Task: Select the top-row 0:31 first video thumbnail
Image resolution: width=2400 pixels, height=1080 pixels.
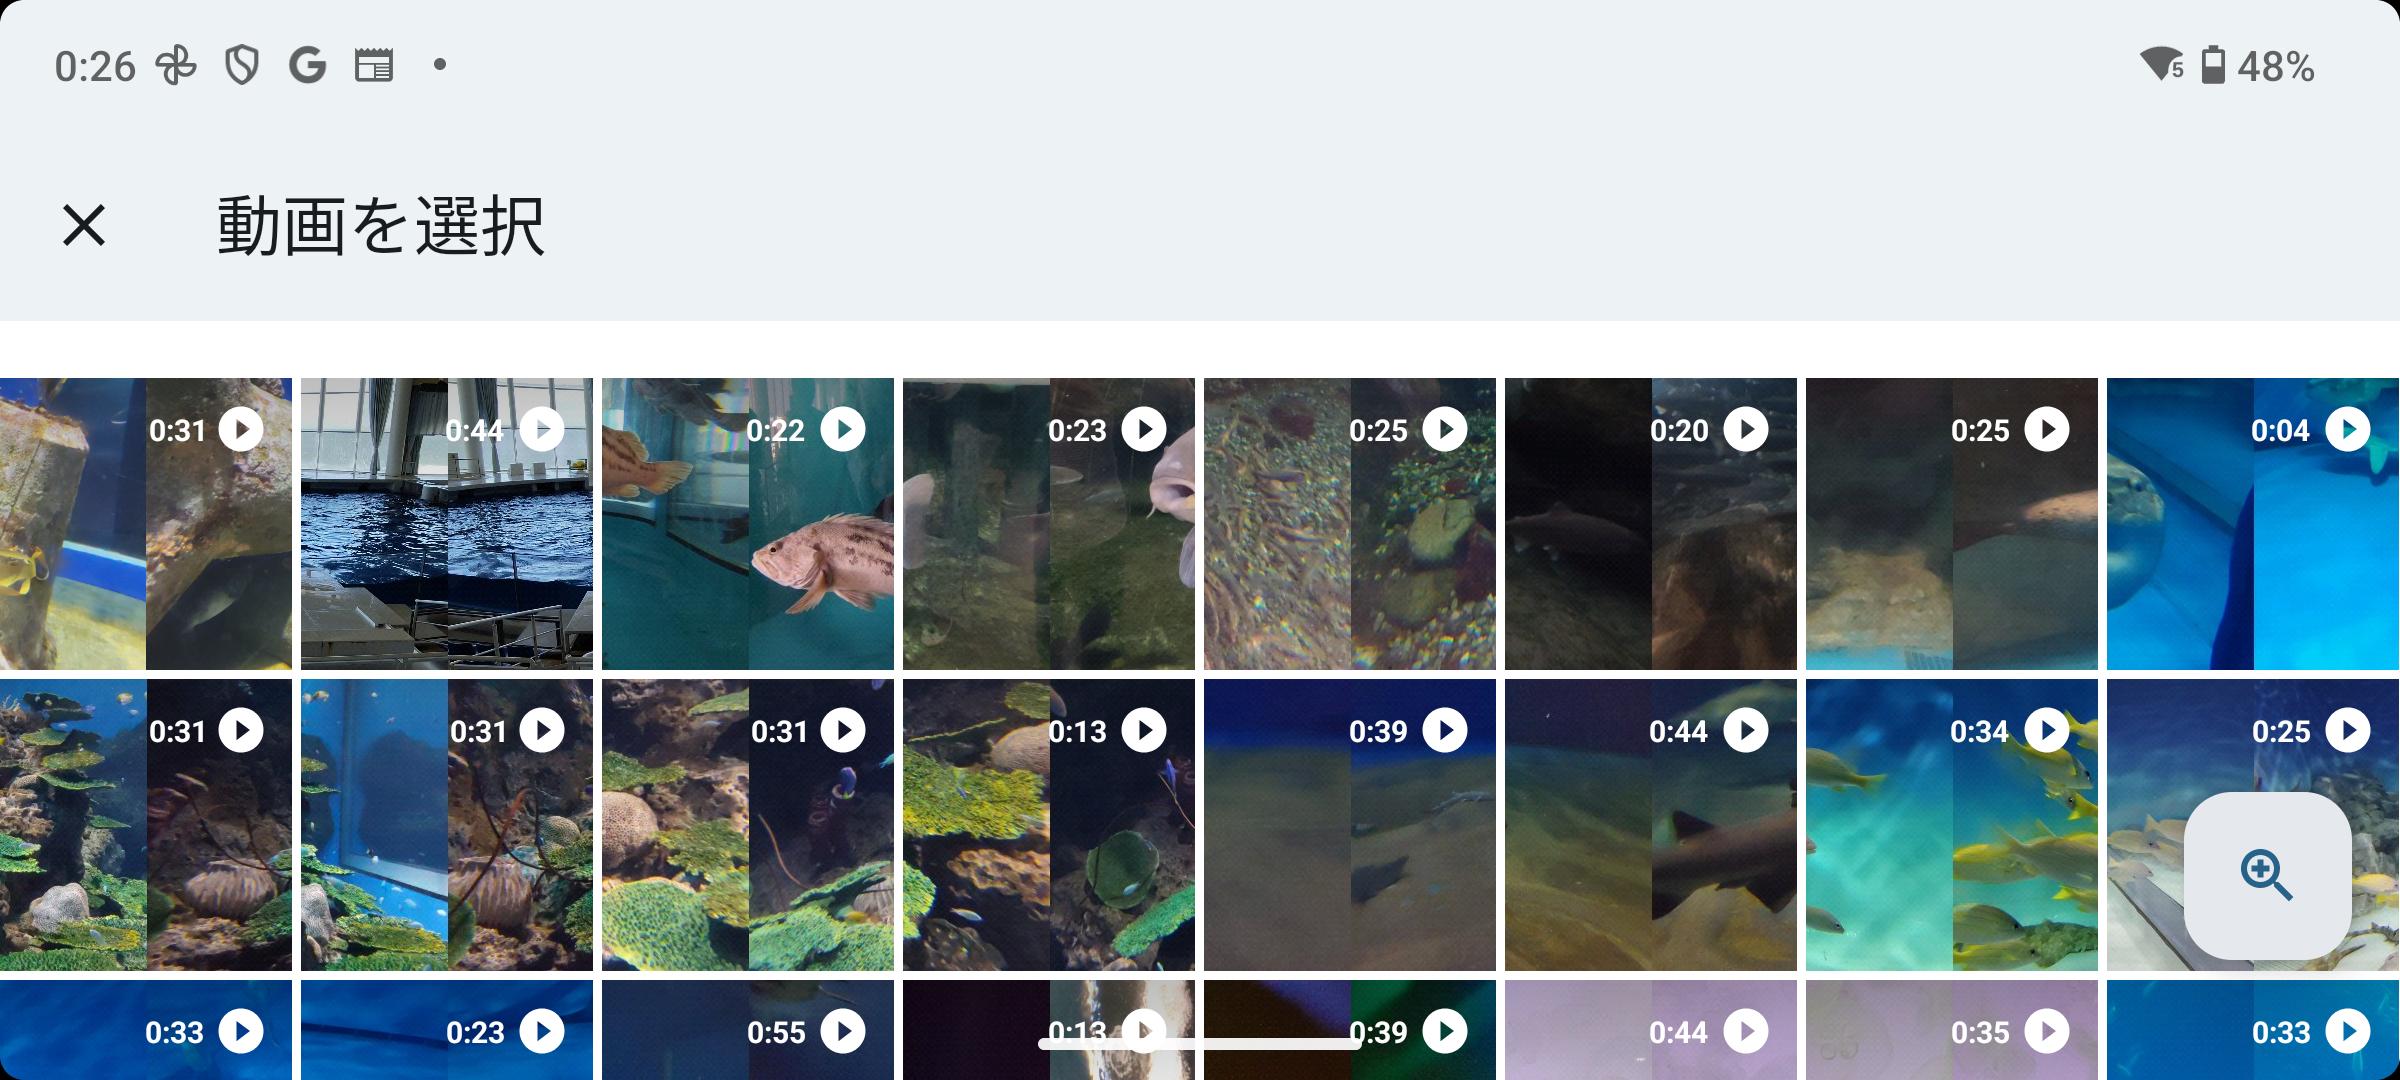Action: [146, 524]
